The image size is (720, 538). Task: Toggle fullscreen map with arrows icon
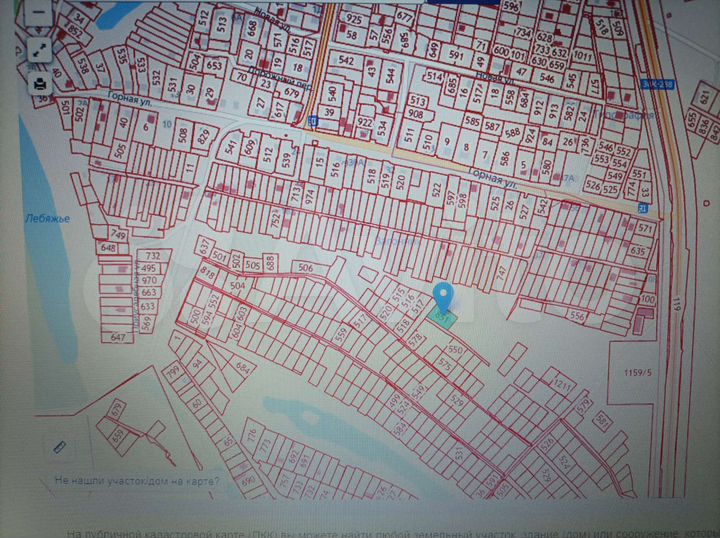[x=39, y=48]
